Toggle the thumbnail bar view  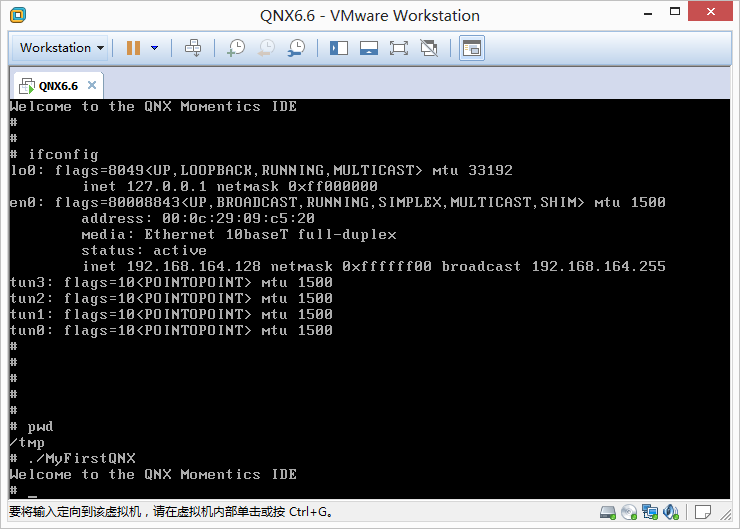coord(369,48)
